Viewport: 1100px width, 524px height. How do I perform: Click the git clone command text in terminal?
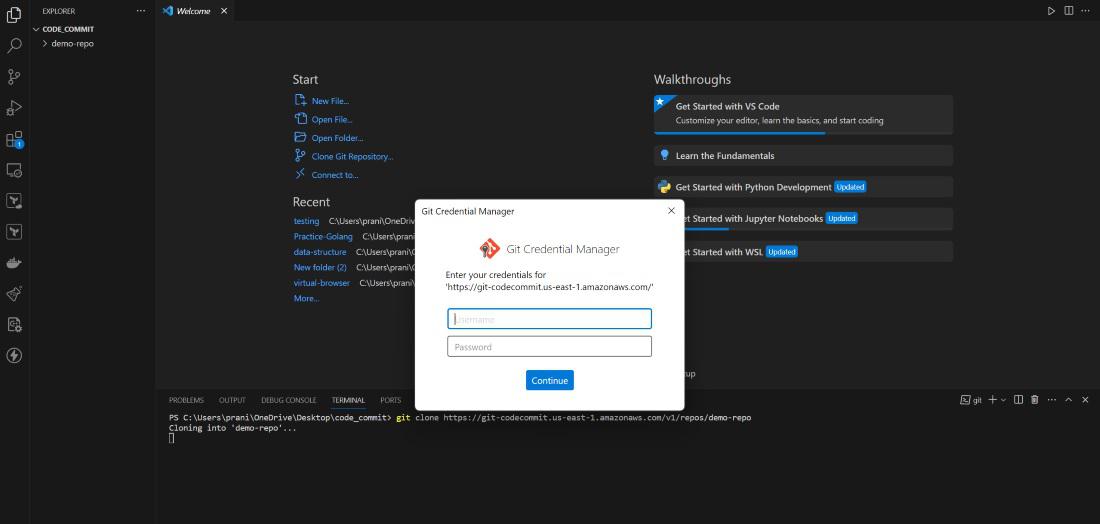tap(573, 418)
